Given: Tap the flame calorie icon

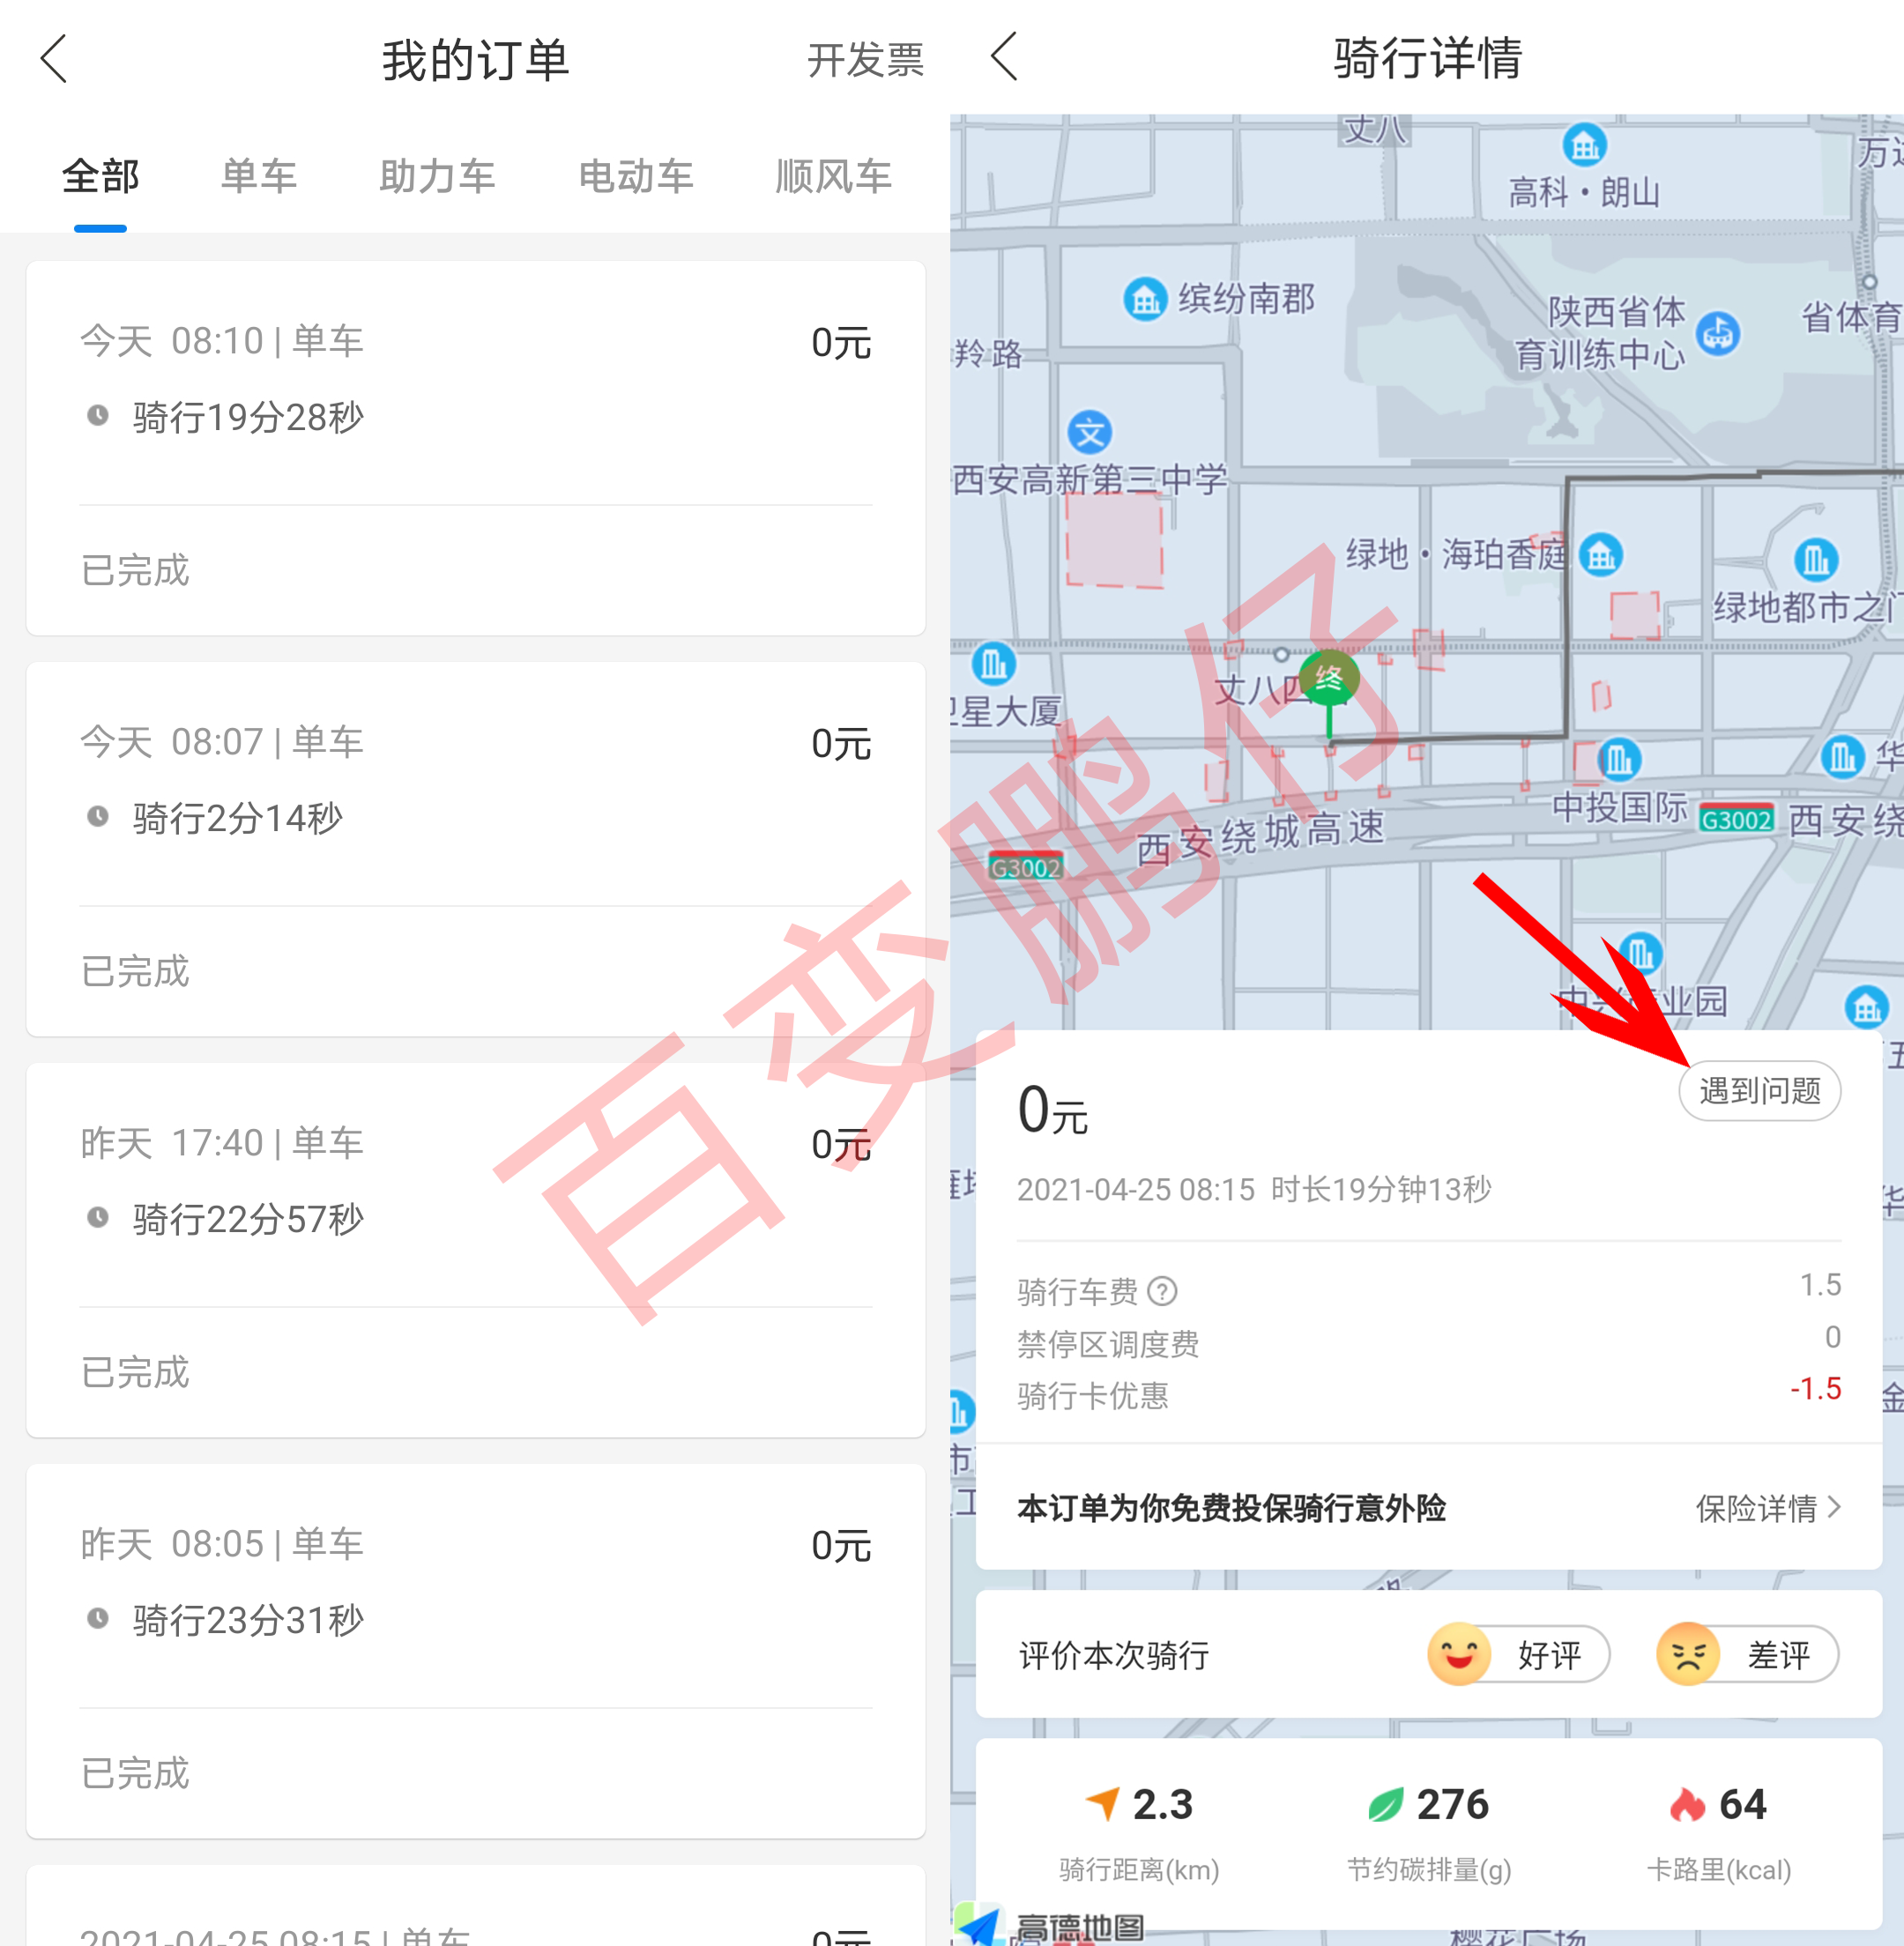Looking at the screenshot, I should click(1687, 1804).
